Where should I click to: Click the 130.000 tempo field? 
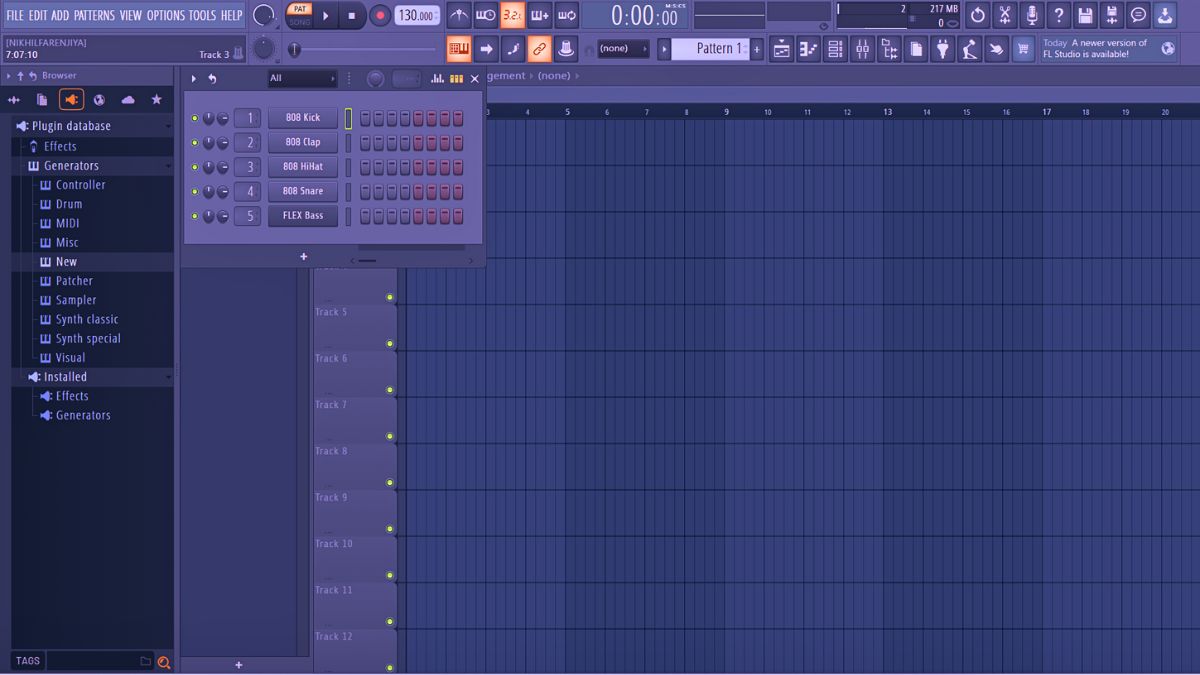[x=417, y=15]
